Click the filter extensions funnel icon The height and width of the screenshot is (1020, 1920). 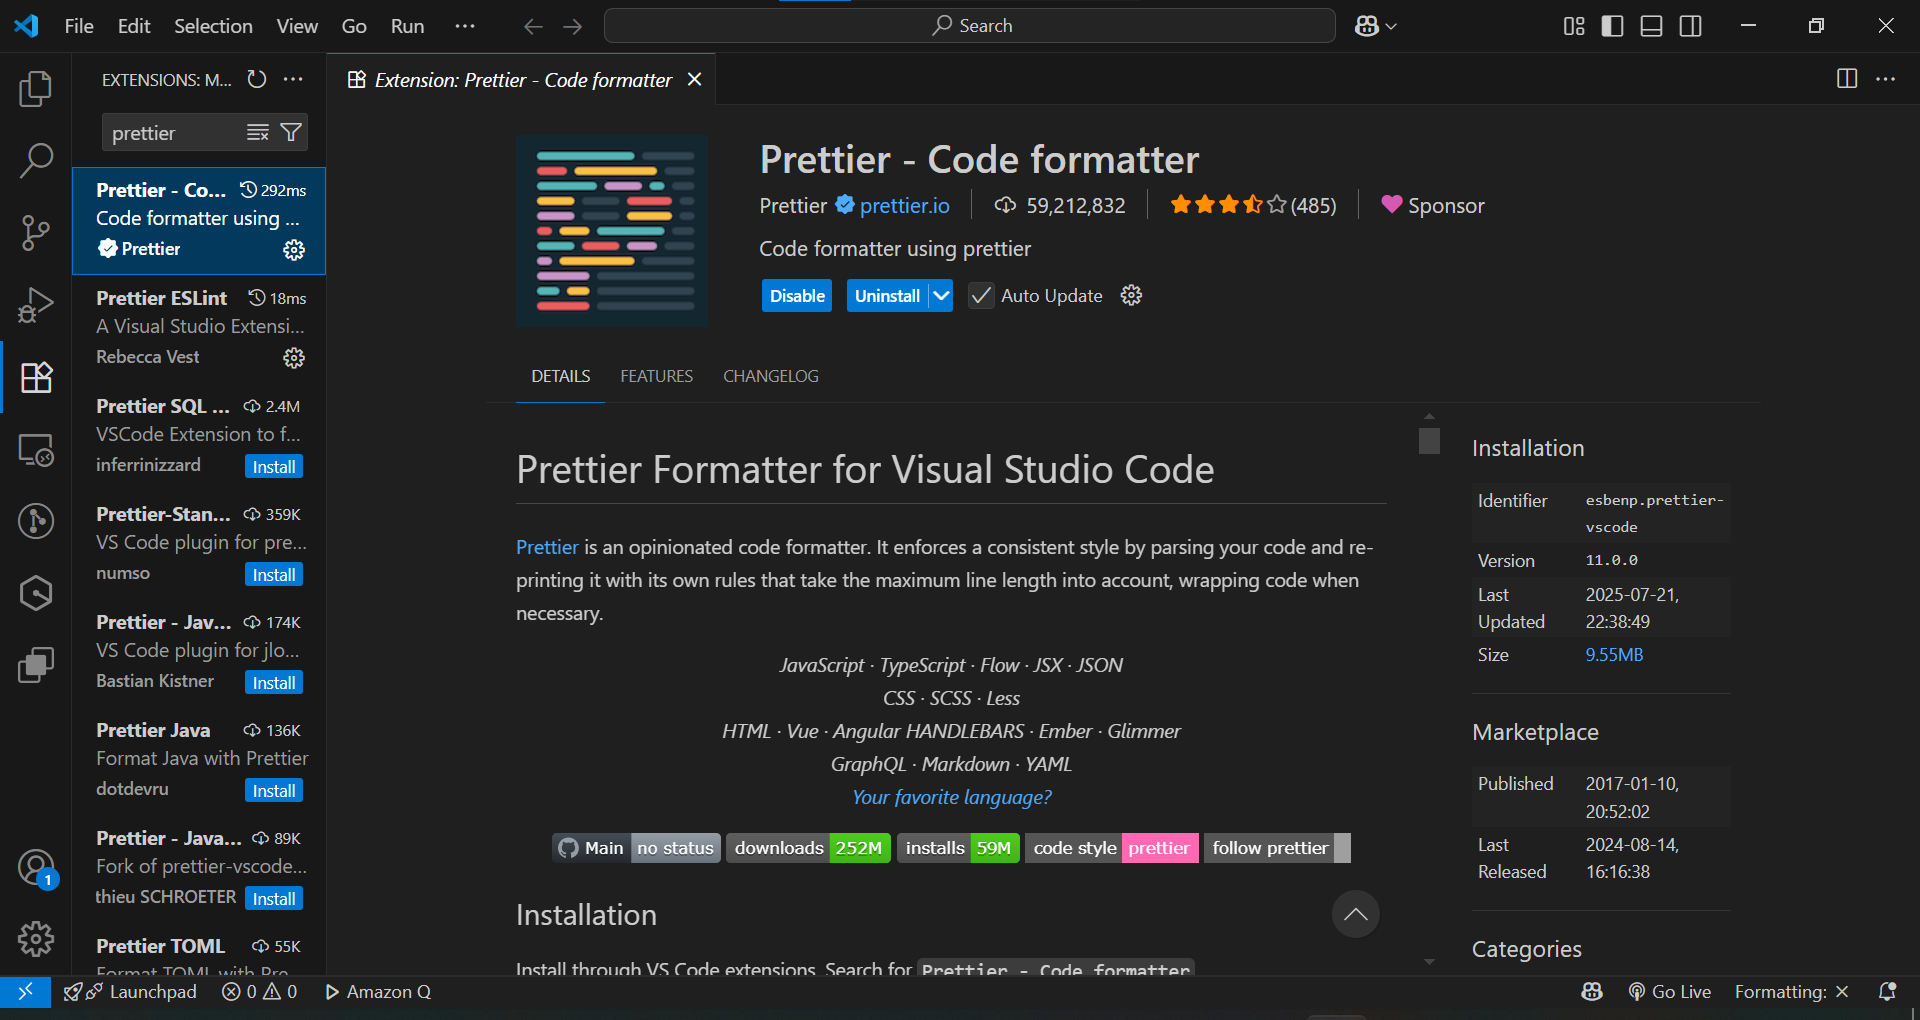(291, 133)
